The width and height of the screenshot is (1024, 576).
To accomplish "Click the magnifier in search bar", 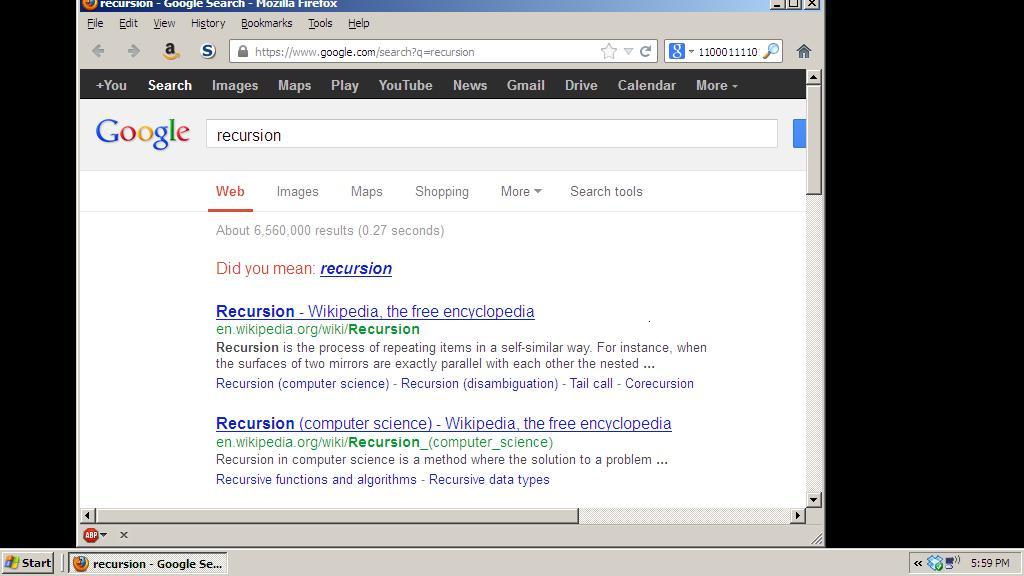I will [771, 51].
